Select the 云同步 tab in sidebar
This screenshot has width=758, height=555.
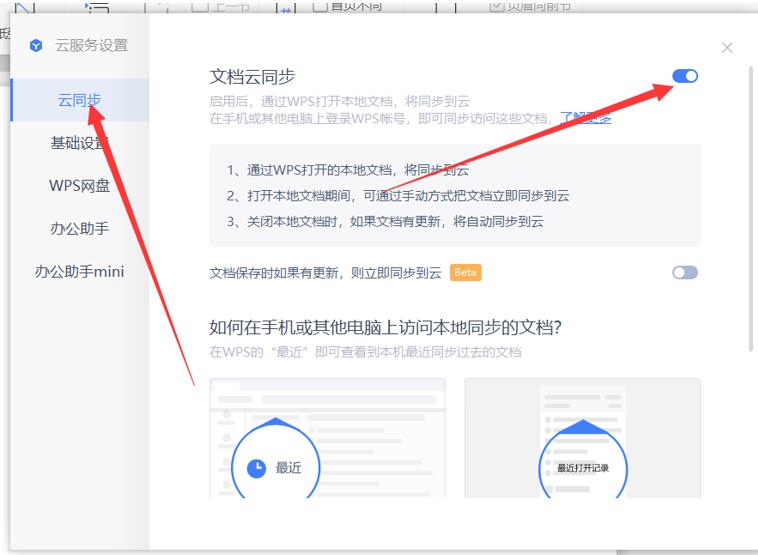click(x=80, y=100)
